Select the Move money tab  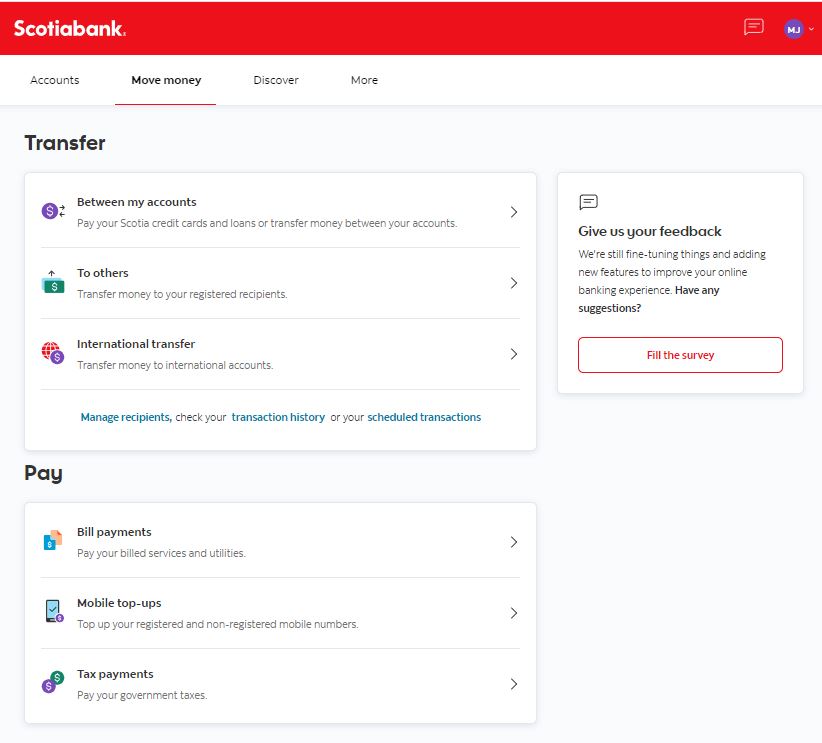tap(166, 80)
